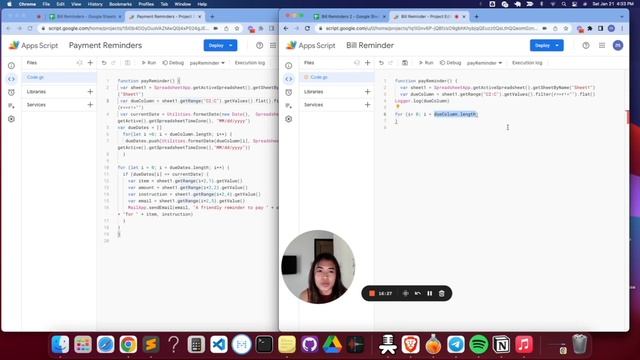The image size is (640, 360).
Task: Open Google apps grid in Bill Reminder header
Action: point(602,45)
